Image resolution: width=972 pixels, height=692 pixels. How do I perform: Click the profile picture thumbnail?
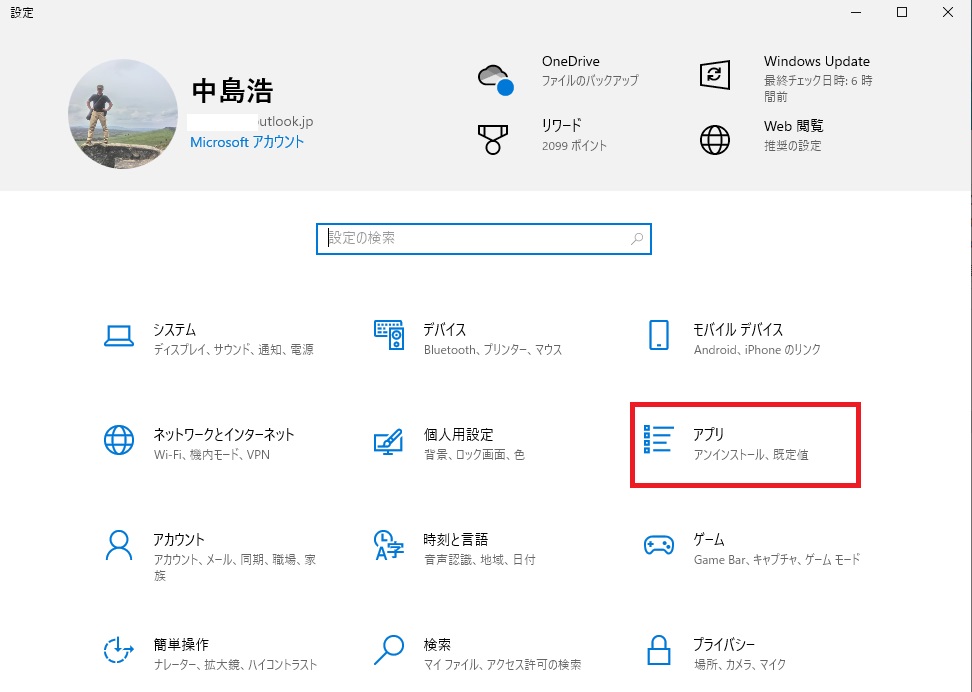[x=123, y=114]
